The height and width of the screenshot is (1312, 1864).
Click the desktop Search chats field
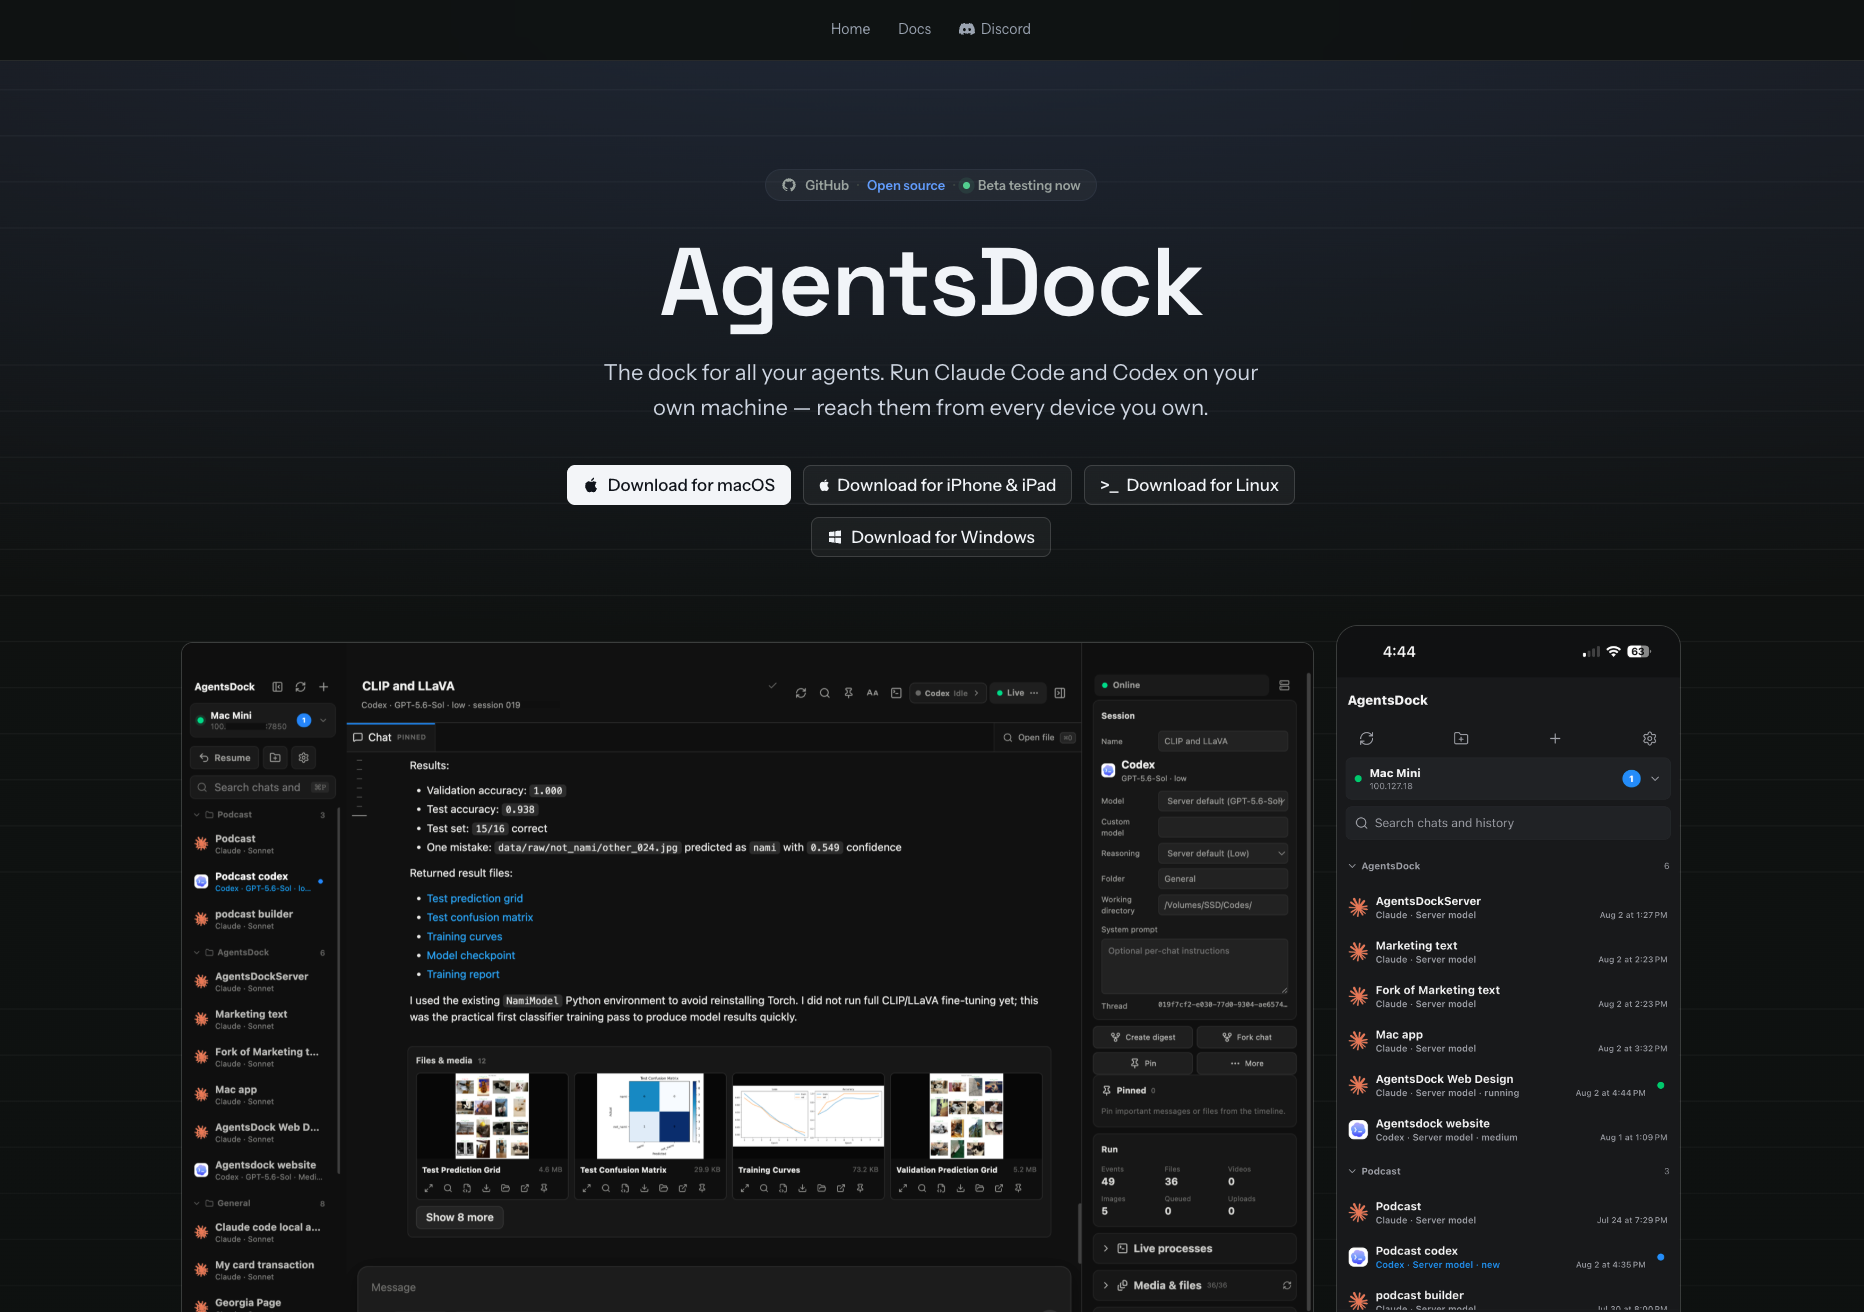point(263,787)
